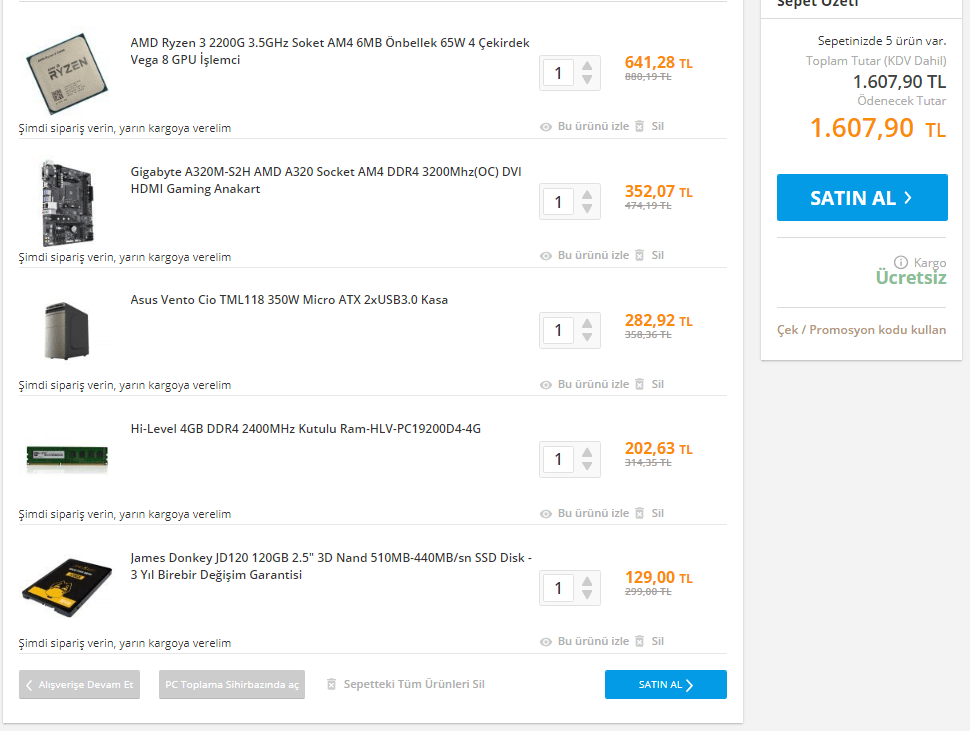
Task: Click info icon next to Kargo
Action: (900, 262)
